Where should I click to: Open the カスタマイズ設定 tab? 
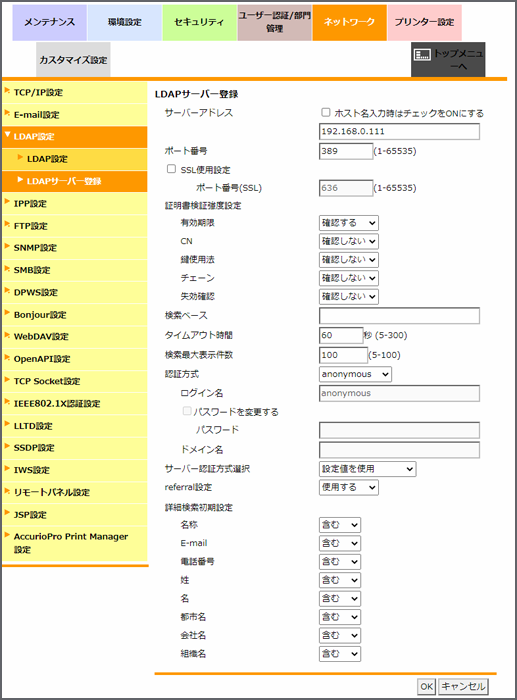[x=73, y=60]
